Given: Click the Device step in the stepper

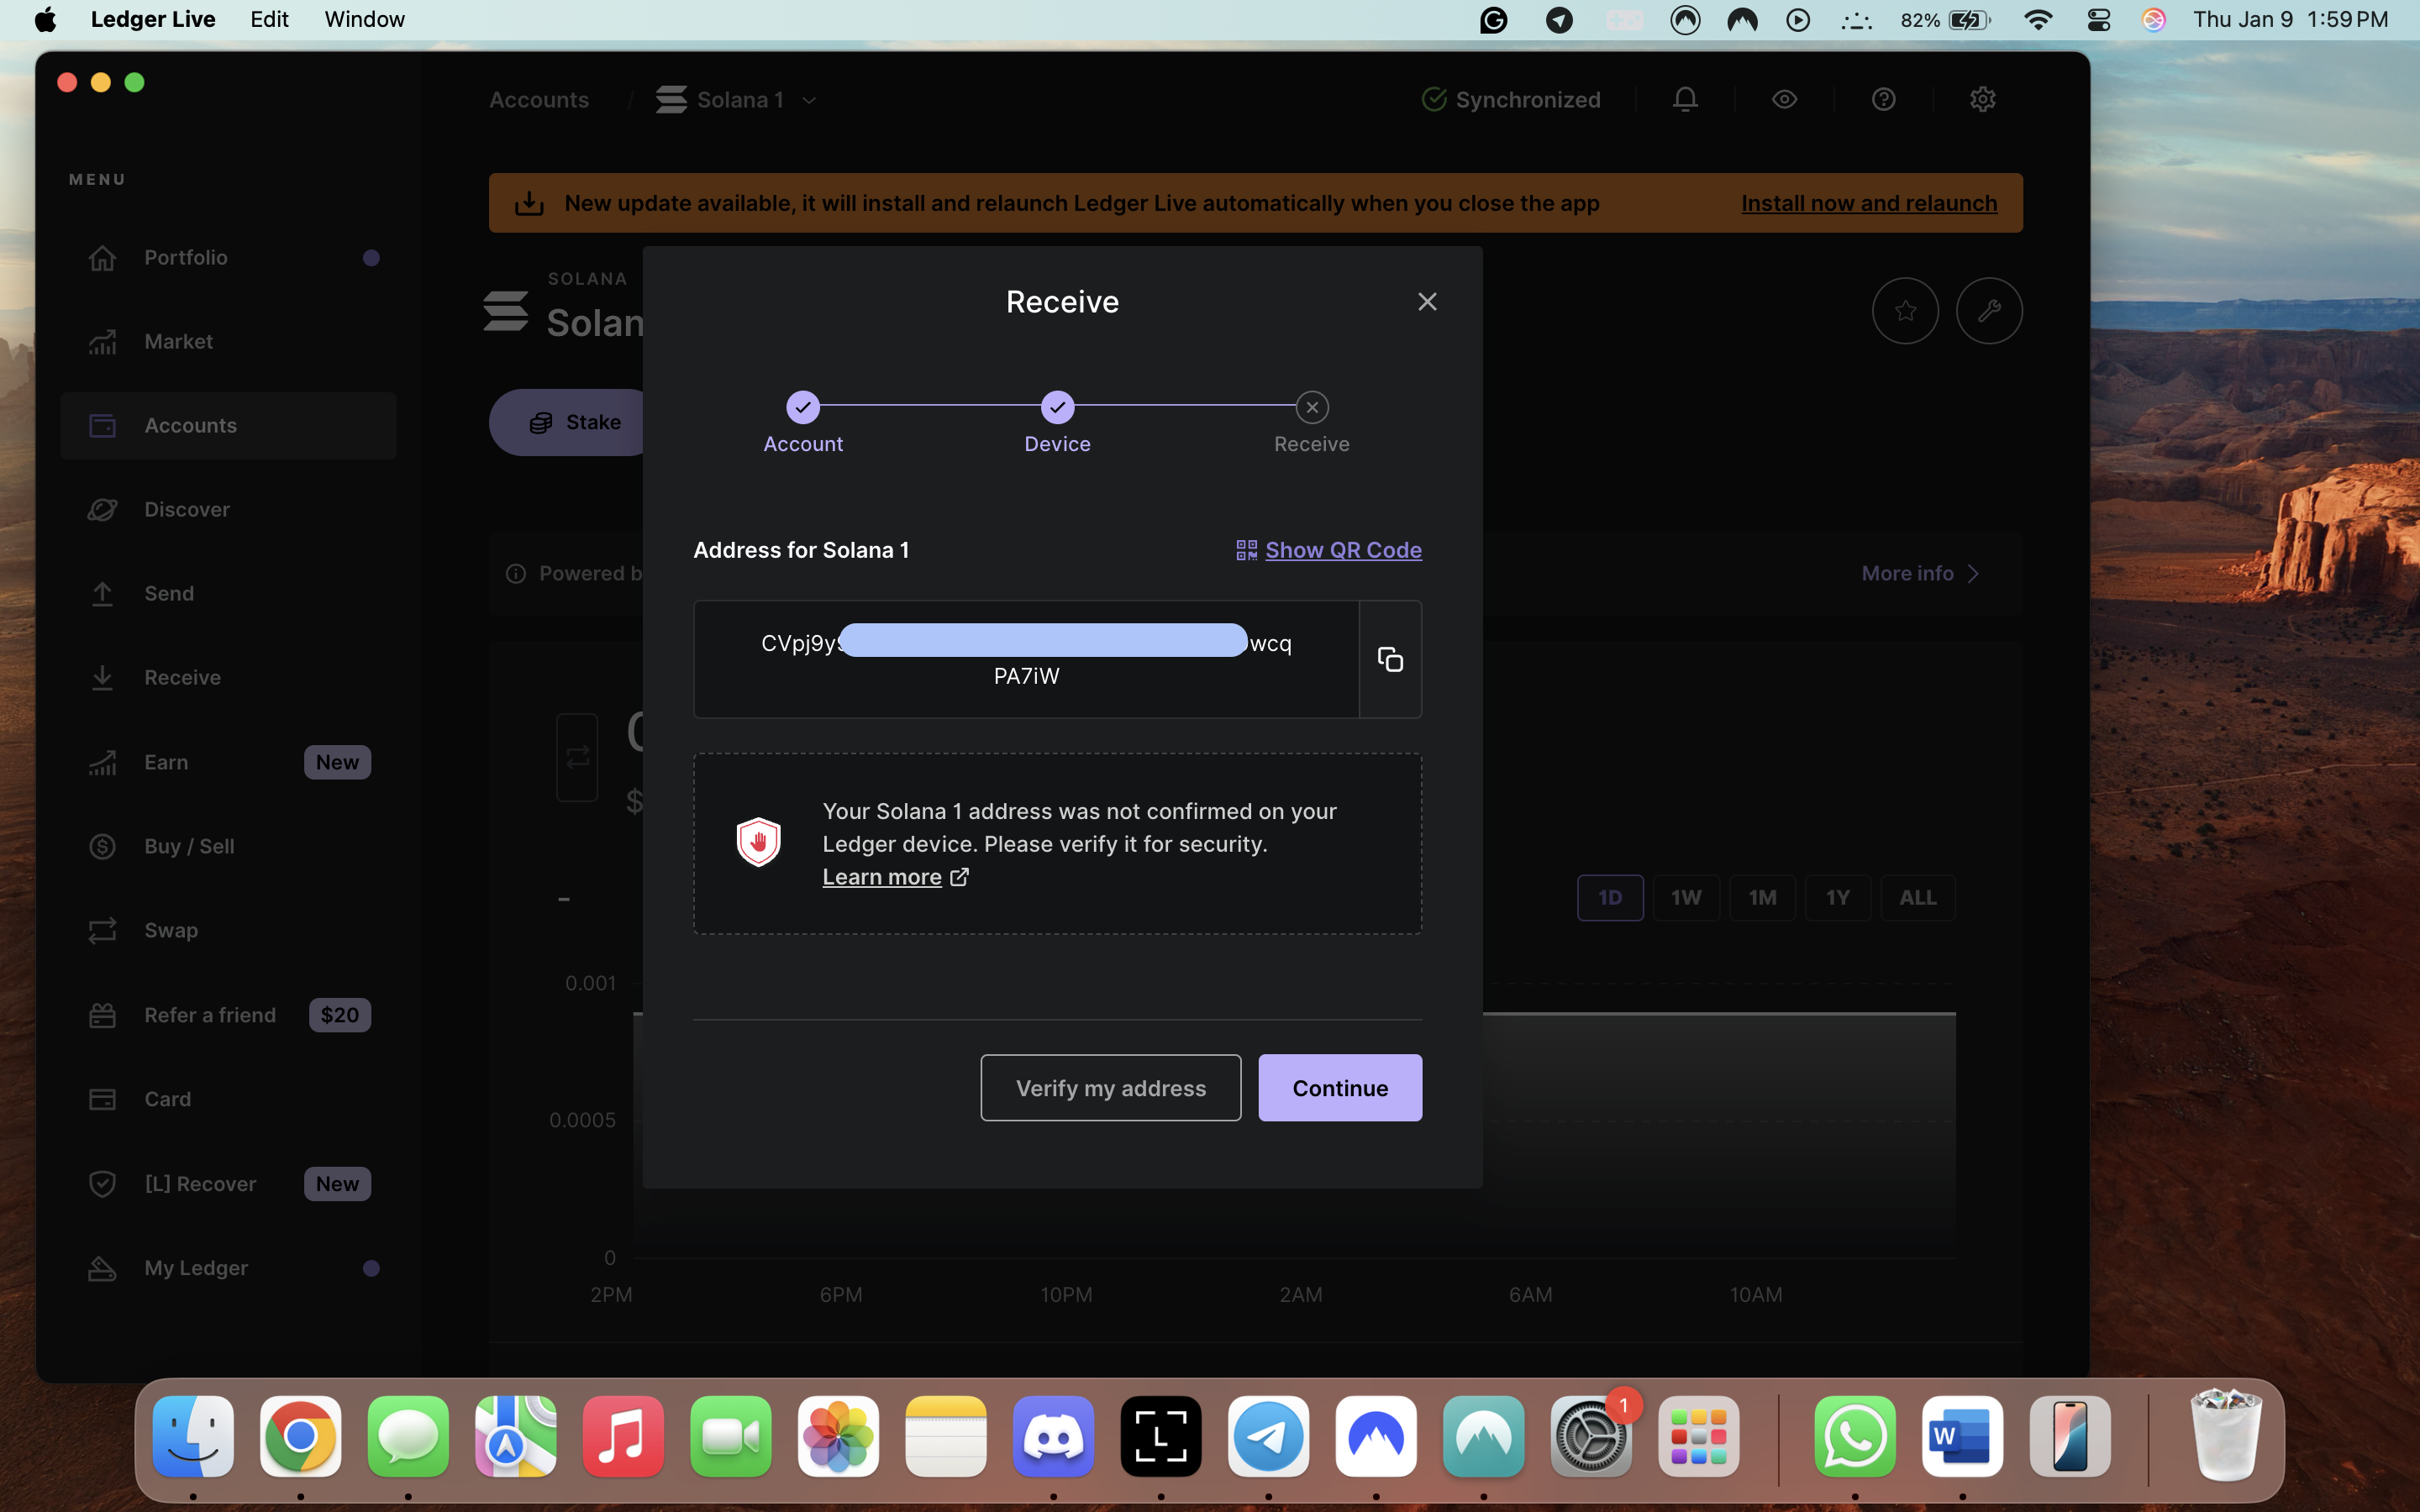Looking at the screenshot, I should pyautogui.click(x=1057, y=423).
